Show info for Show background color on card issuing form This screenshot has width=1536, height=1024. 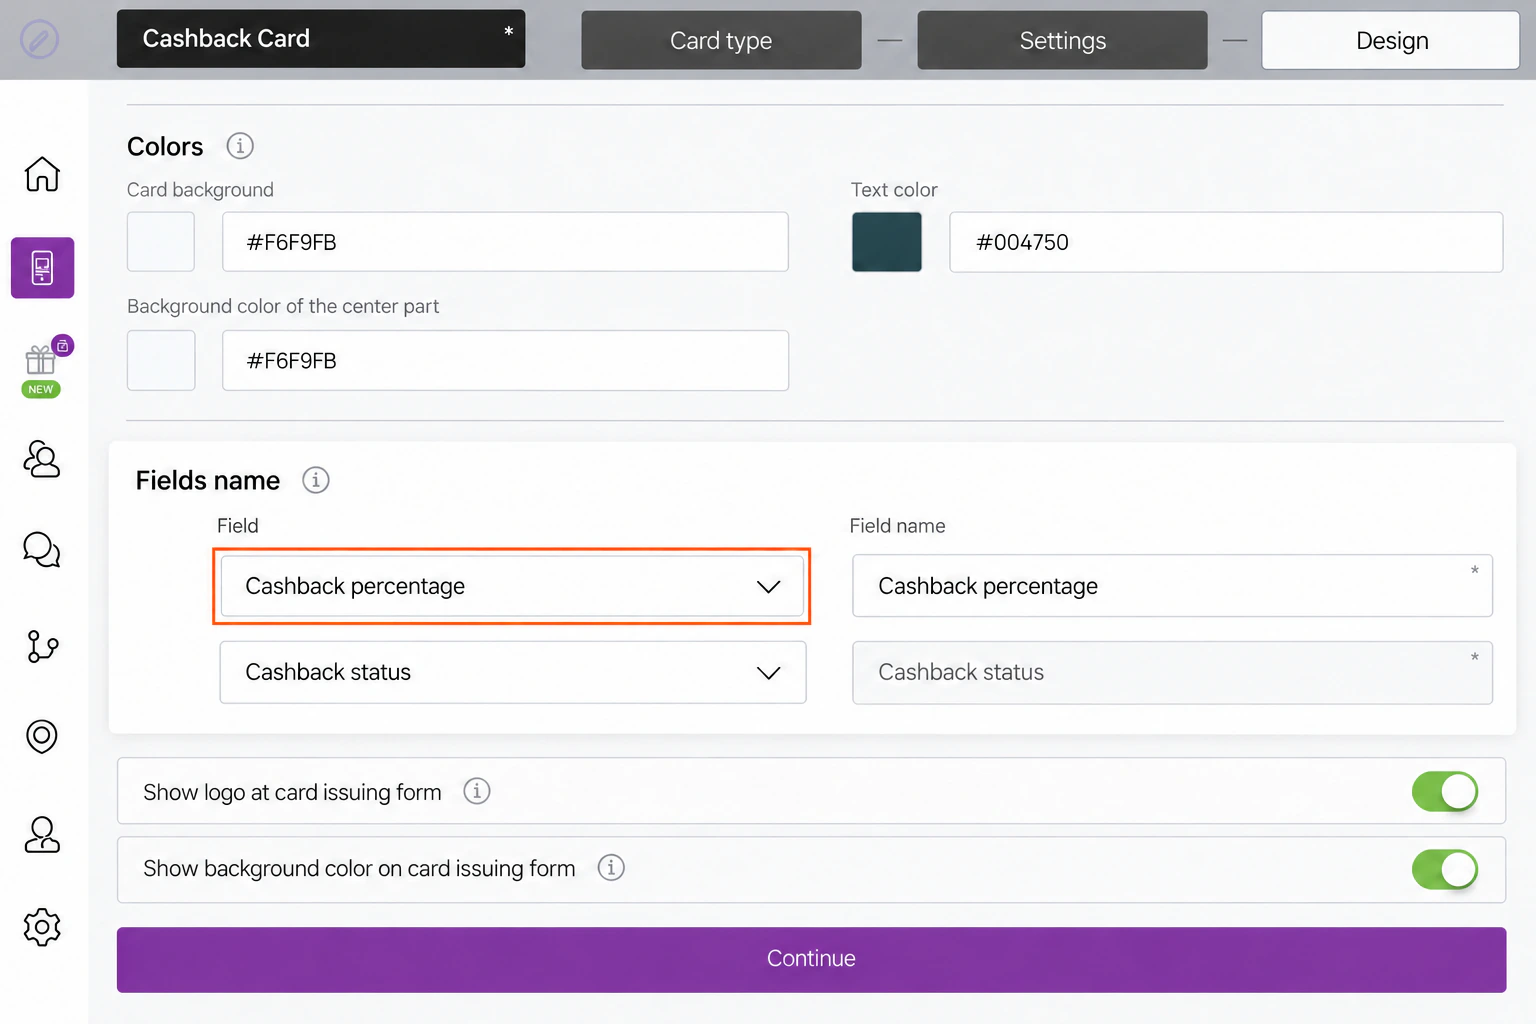click(611, 867)
